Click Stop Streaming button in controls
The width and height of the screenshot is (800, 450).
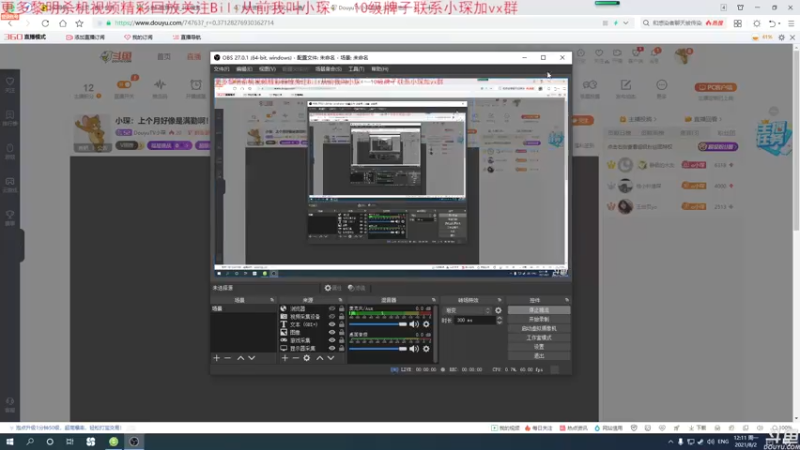point(539,310)
